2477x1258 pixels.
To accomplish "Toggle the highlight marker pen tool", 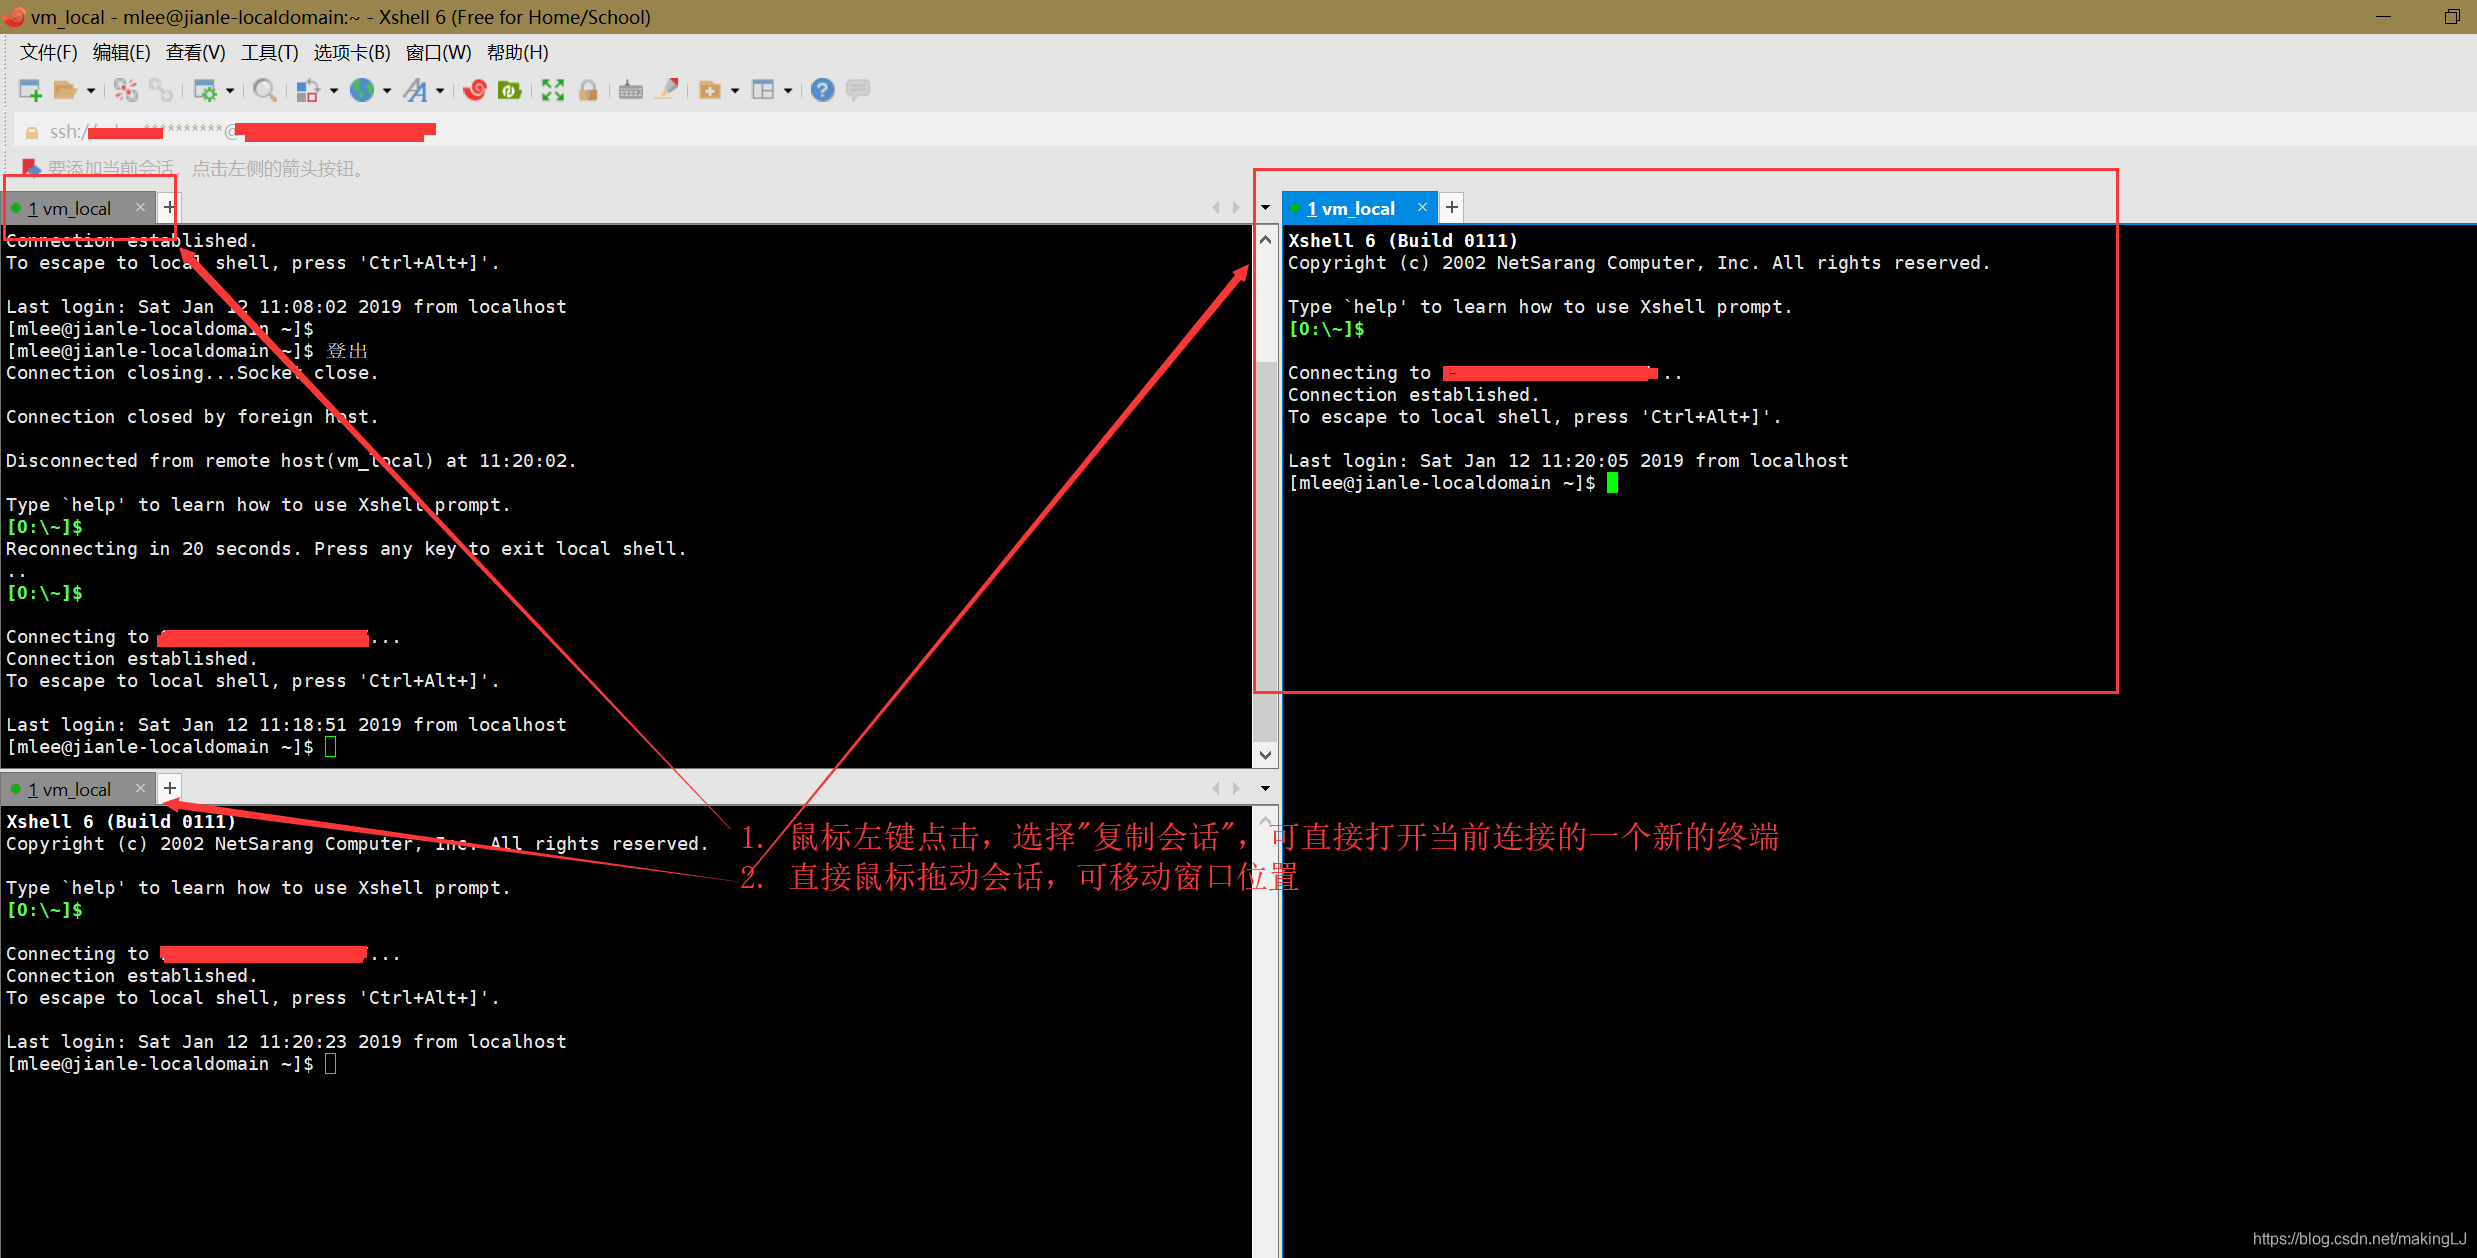I will tap(667, 90).
